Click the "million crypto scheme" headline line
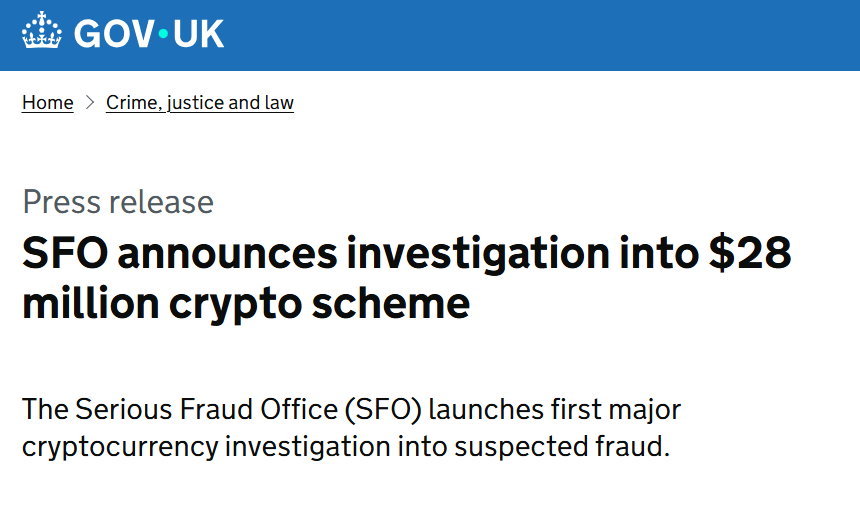The image size is (860, 512). (x=246, y=303)
